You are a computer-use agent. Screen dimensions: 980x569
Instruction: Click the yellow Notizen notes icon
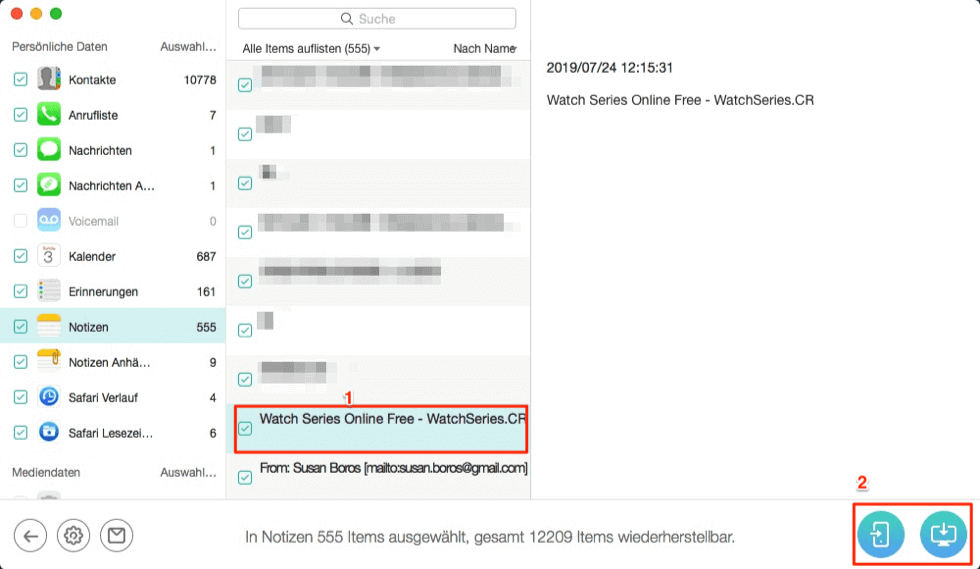pos(49,326)
